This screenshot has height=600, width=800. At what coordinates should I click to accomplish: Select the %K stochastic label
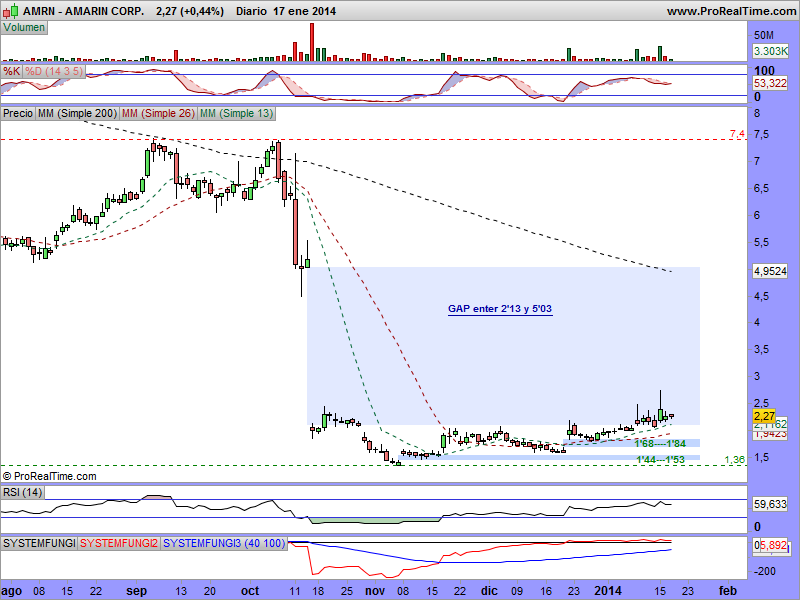click(x=11, y=71)
